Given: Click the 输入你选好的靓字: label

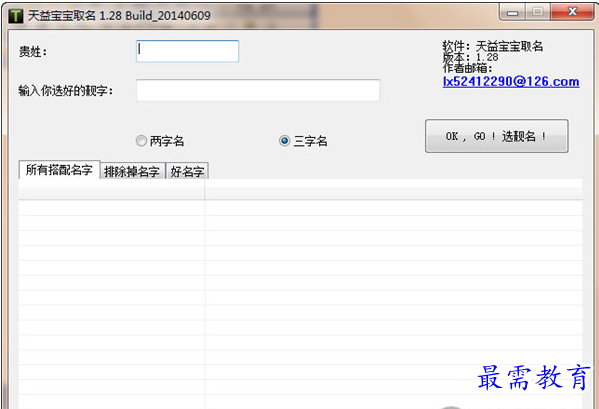Looking at the screenshot, I should 66,91.
